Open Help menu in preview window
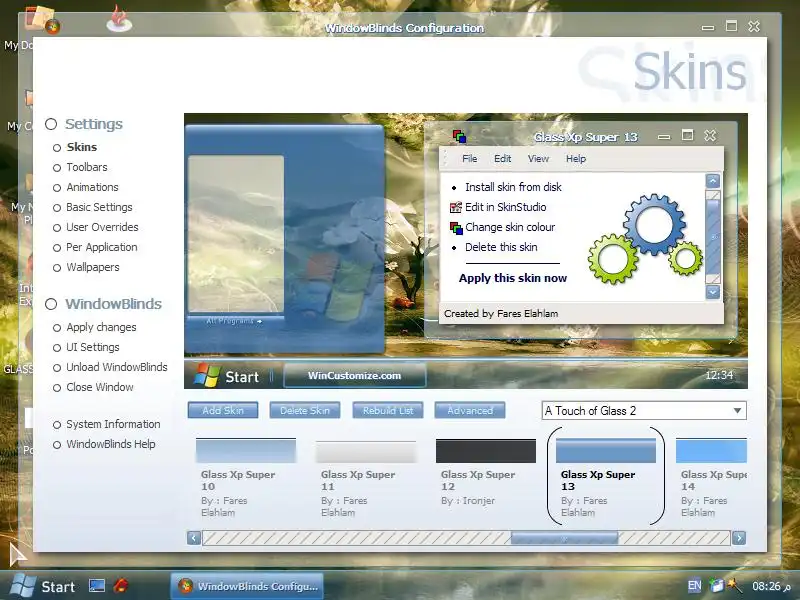This screenshot has width=800, height=600. (x=576, y=159)
